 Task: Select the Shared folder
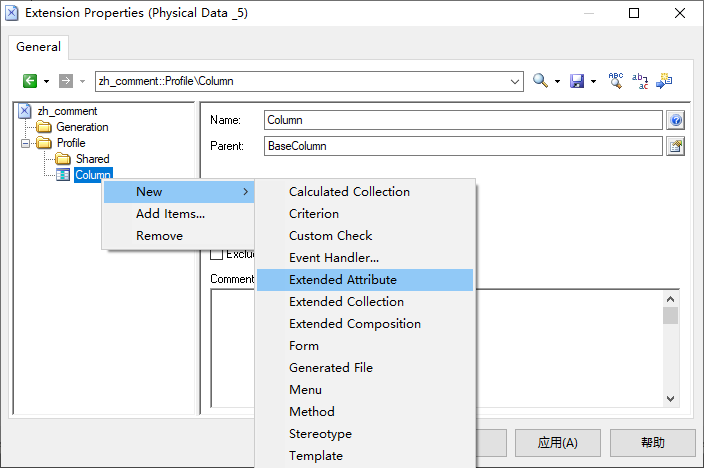[92, 159]
